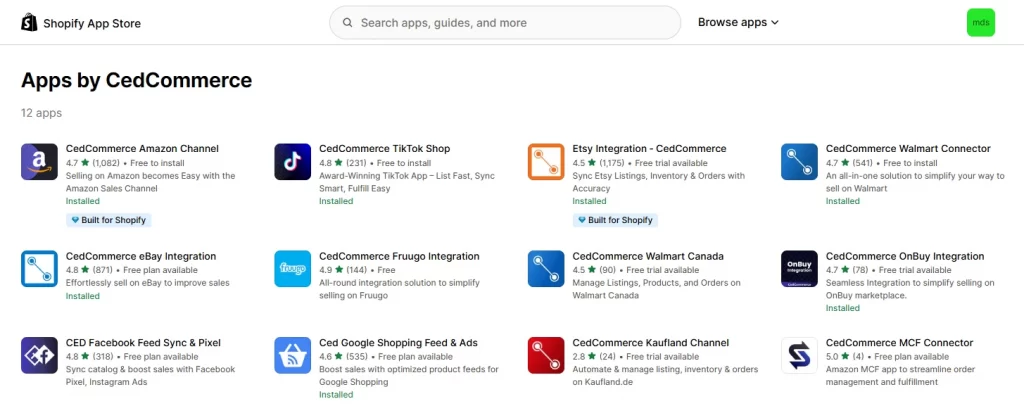Open Etsy Integration - CedCommerce title link
1024x406 pixels.
point(649,149)
